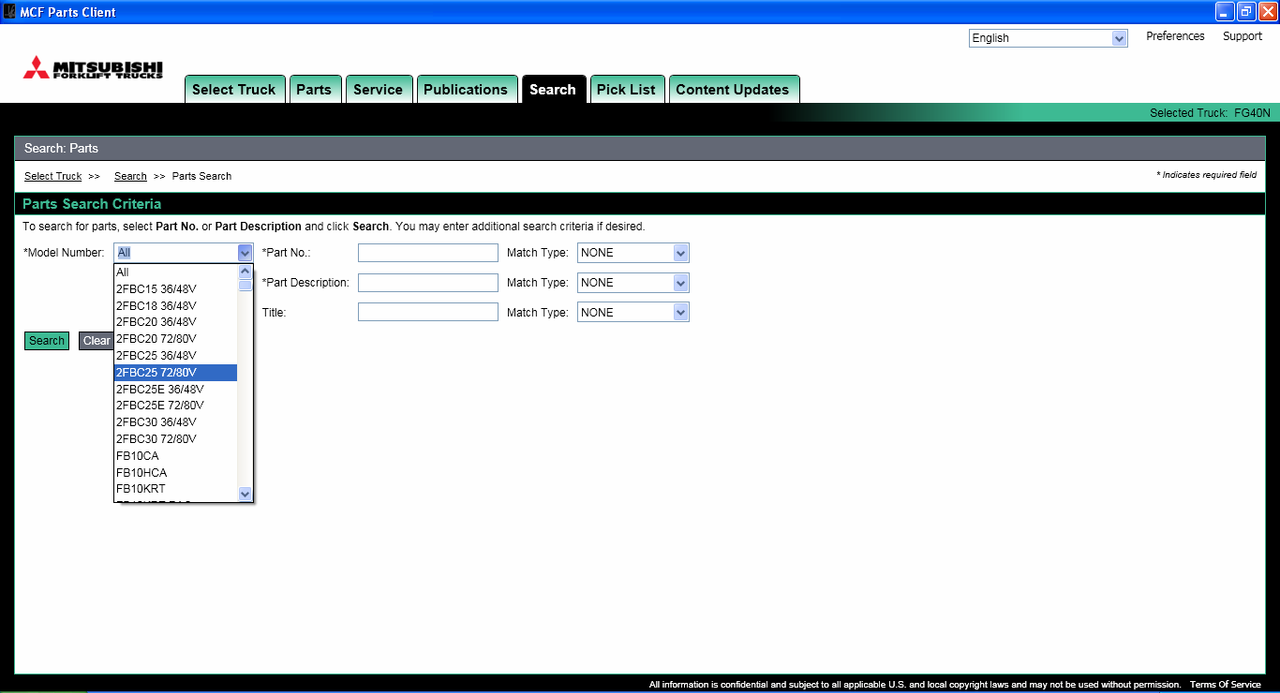Image resolution: width=1280 pixels, height=693 pixels.
Task: Click the model list scroll down arrow
Action: (245, 493)
